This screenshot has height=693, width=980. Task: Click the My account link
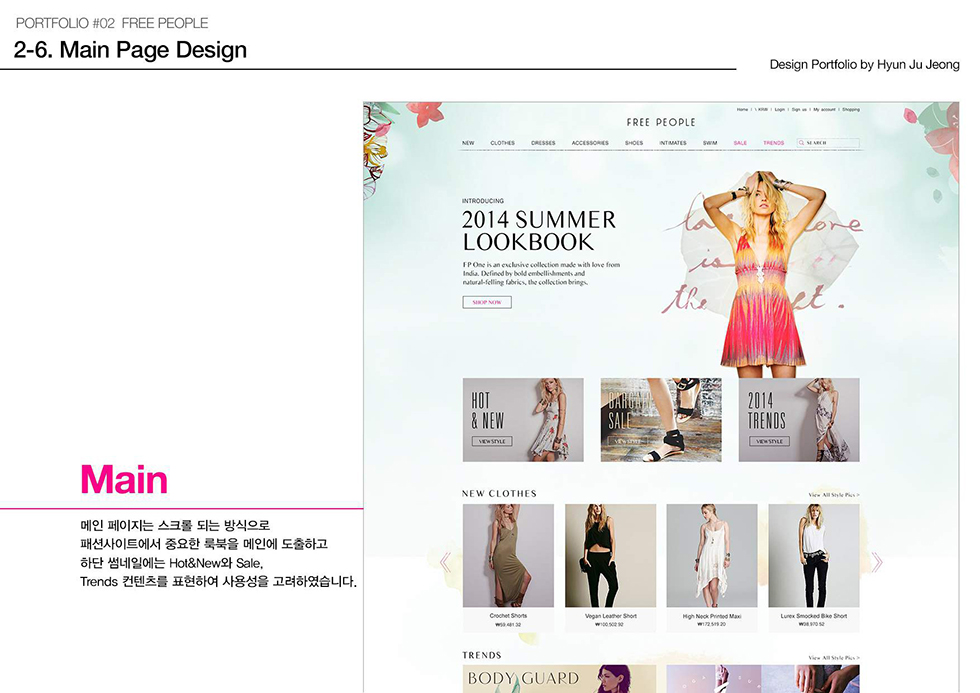coord(824,109)
